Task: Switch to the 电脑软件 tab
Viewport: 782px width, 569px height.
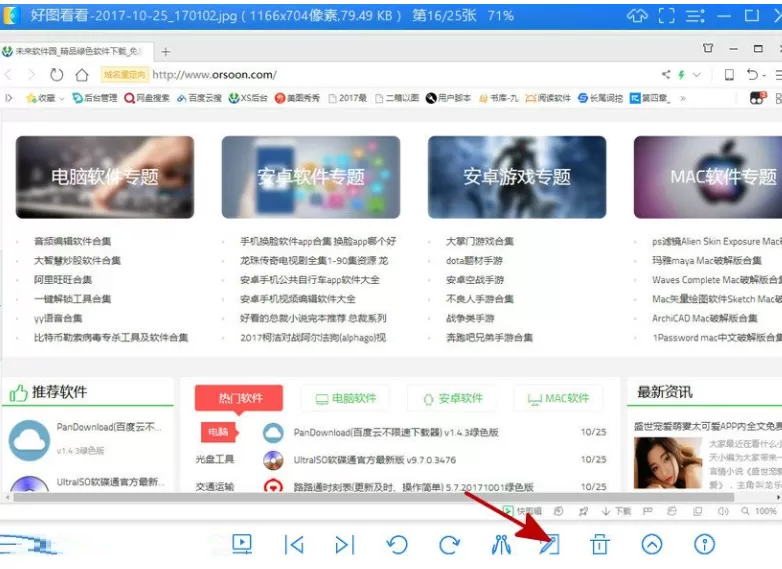Action: point(346,398)
